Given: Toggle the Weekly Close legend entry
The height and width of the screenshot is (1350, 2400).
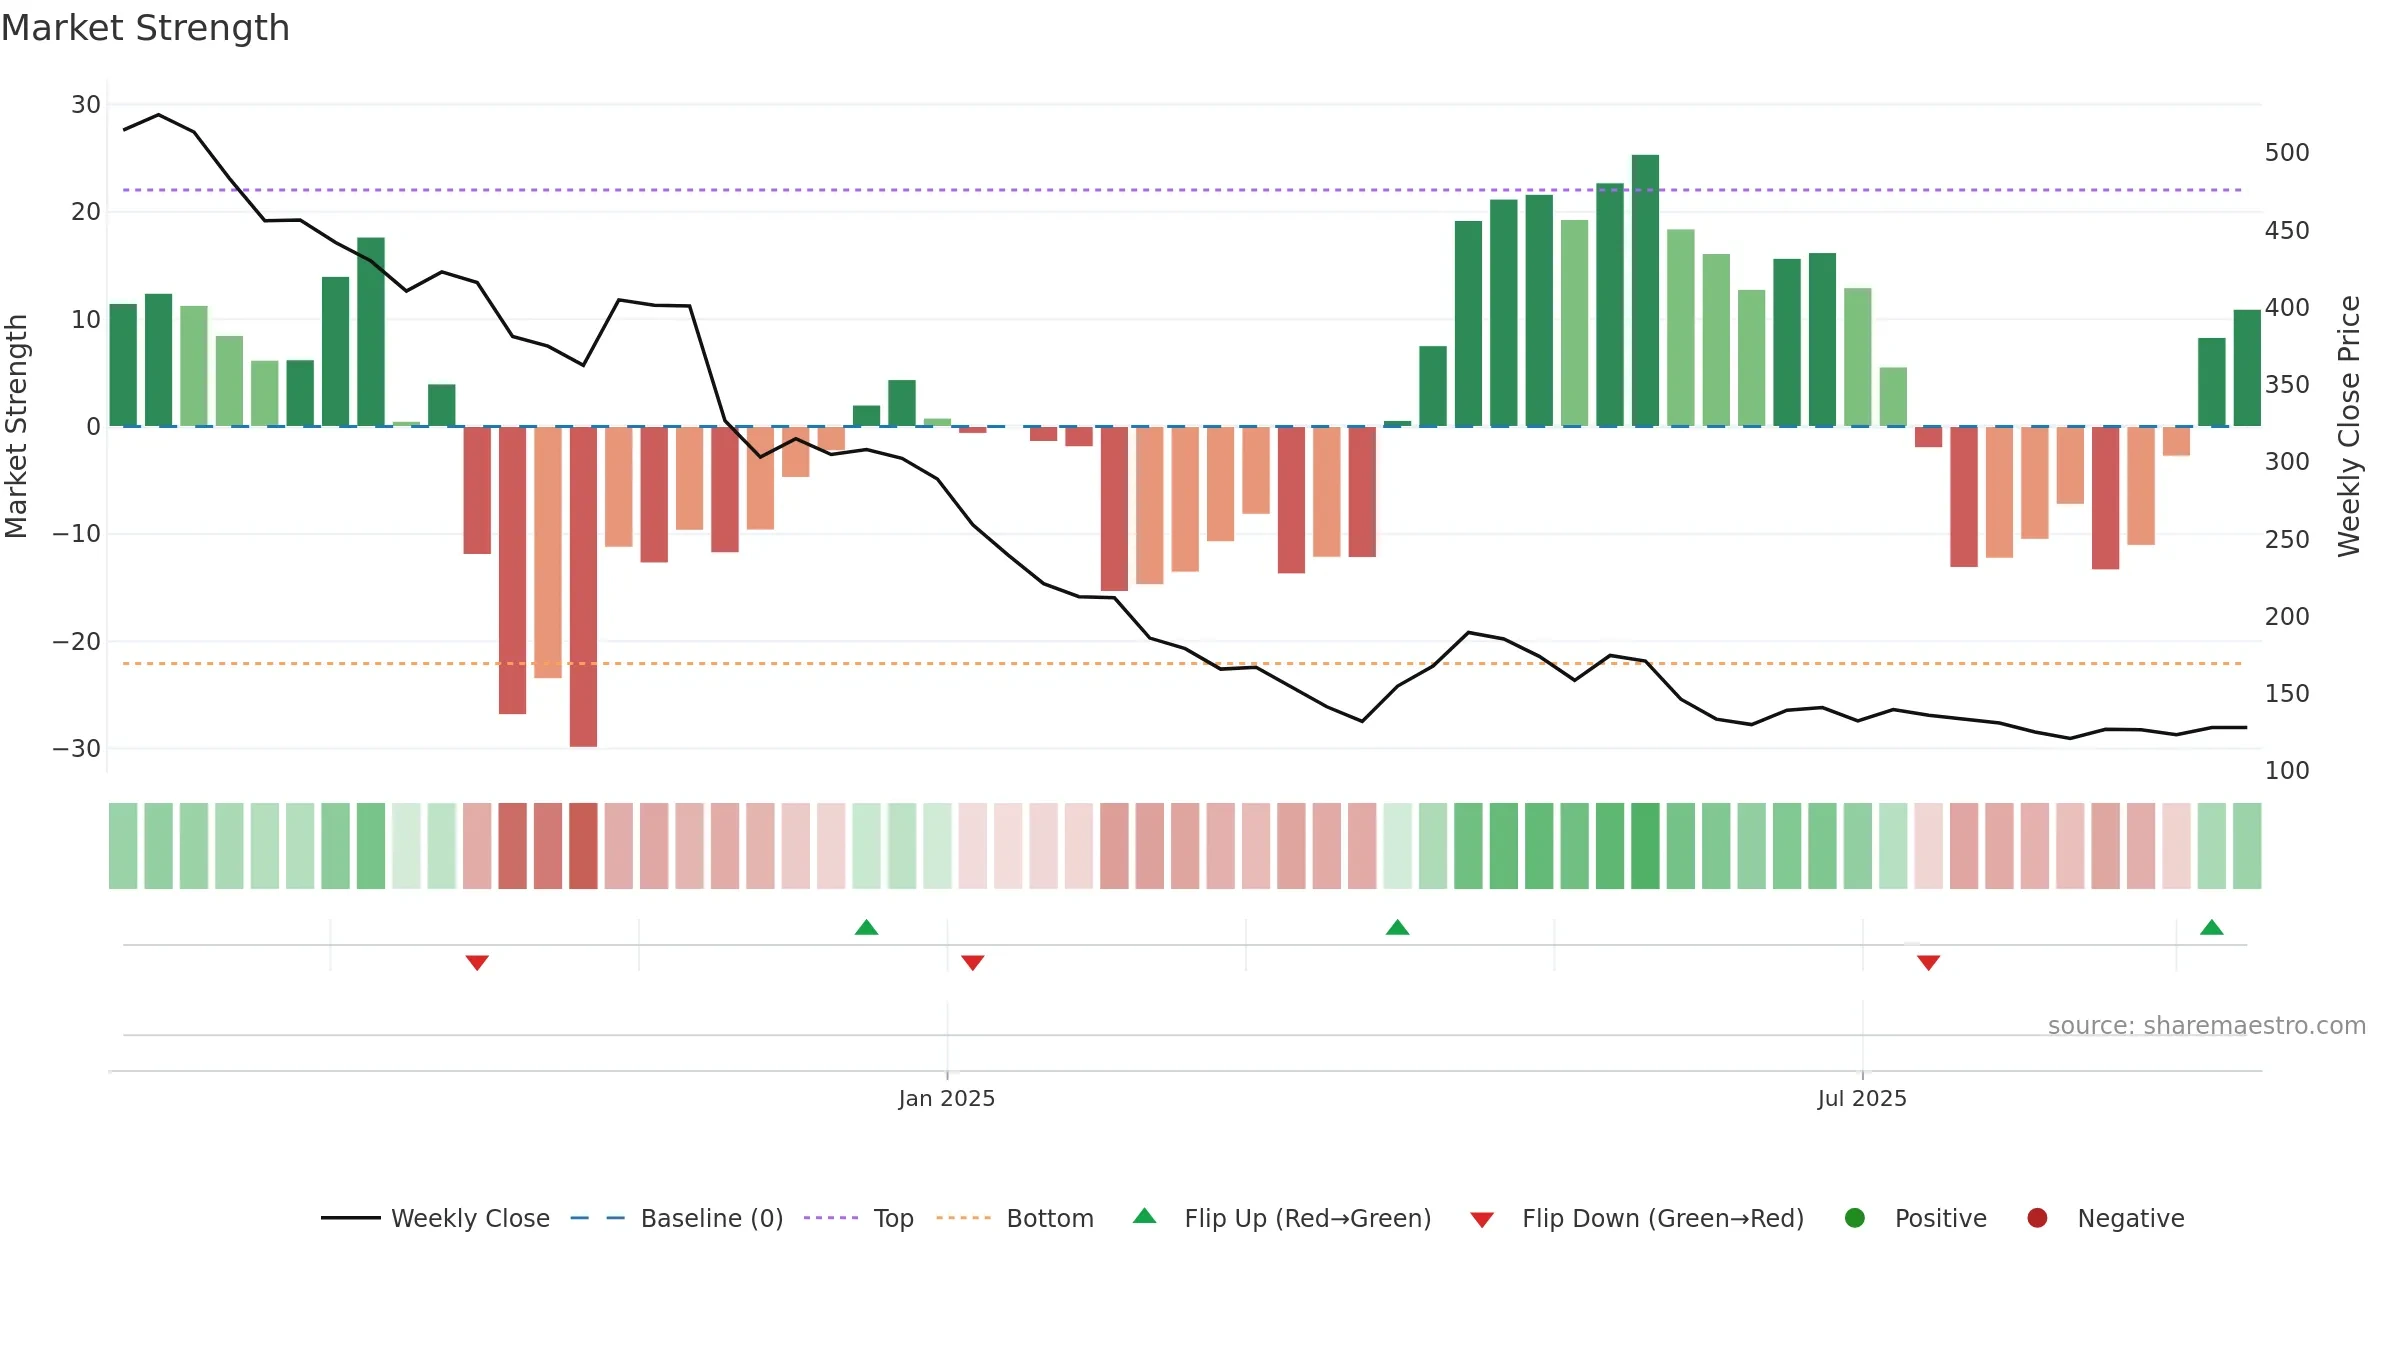Looking at the screenshot, I should tap(435, 1218).
